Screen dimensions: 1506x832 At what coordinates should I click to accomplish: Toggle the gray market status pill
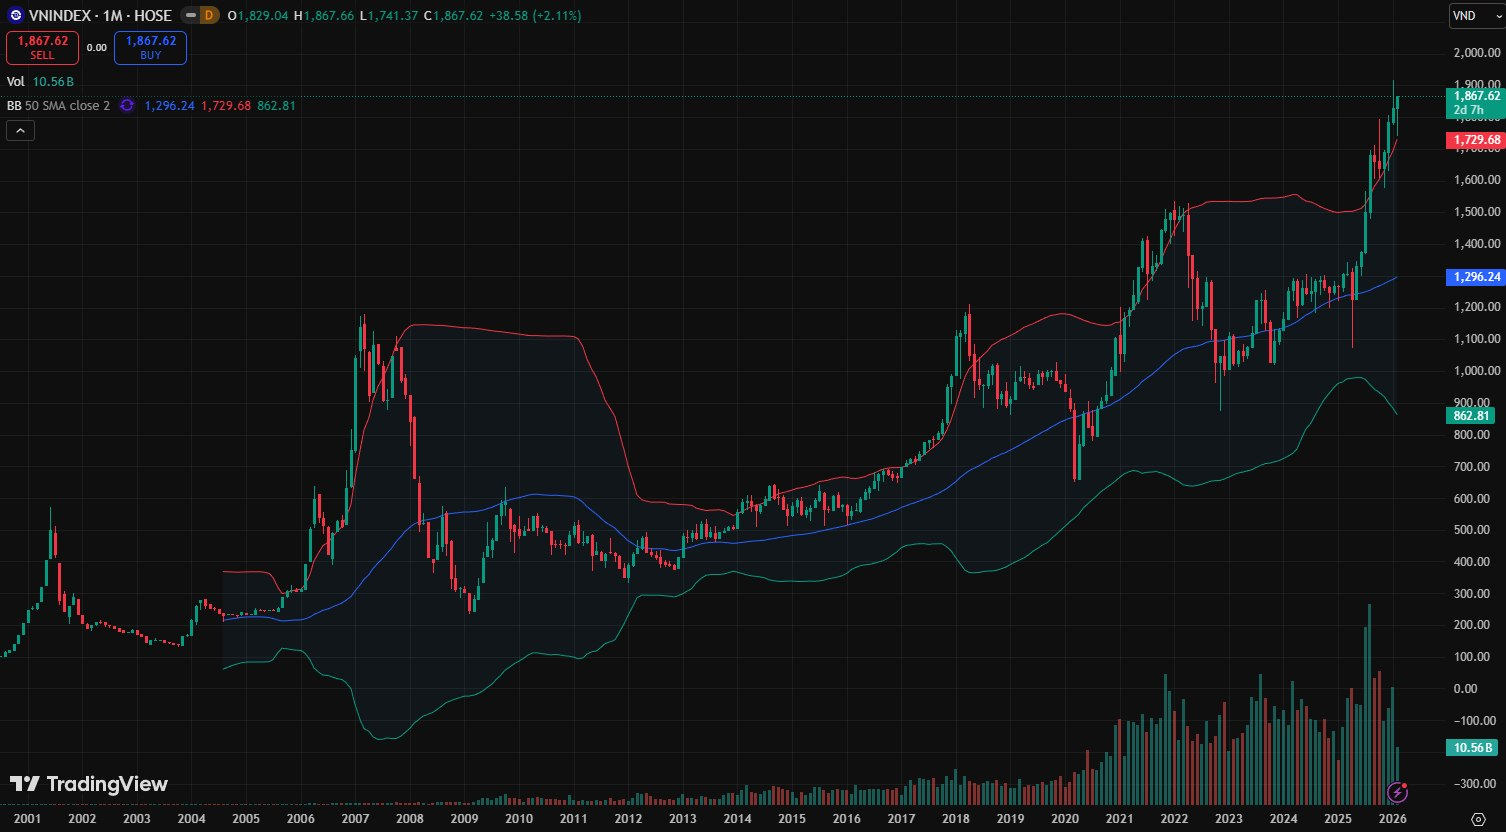click(187, 16)
